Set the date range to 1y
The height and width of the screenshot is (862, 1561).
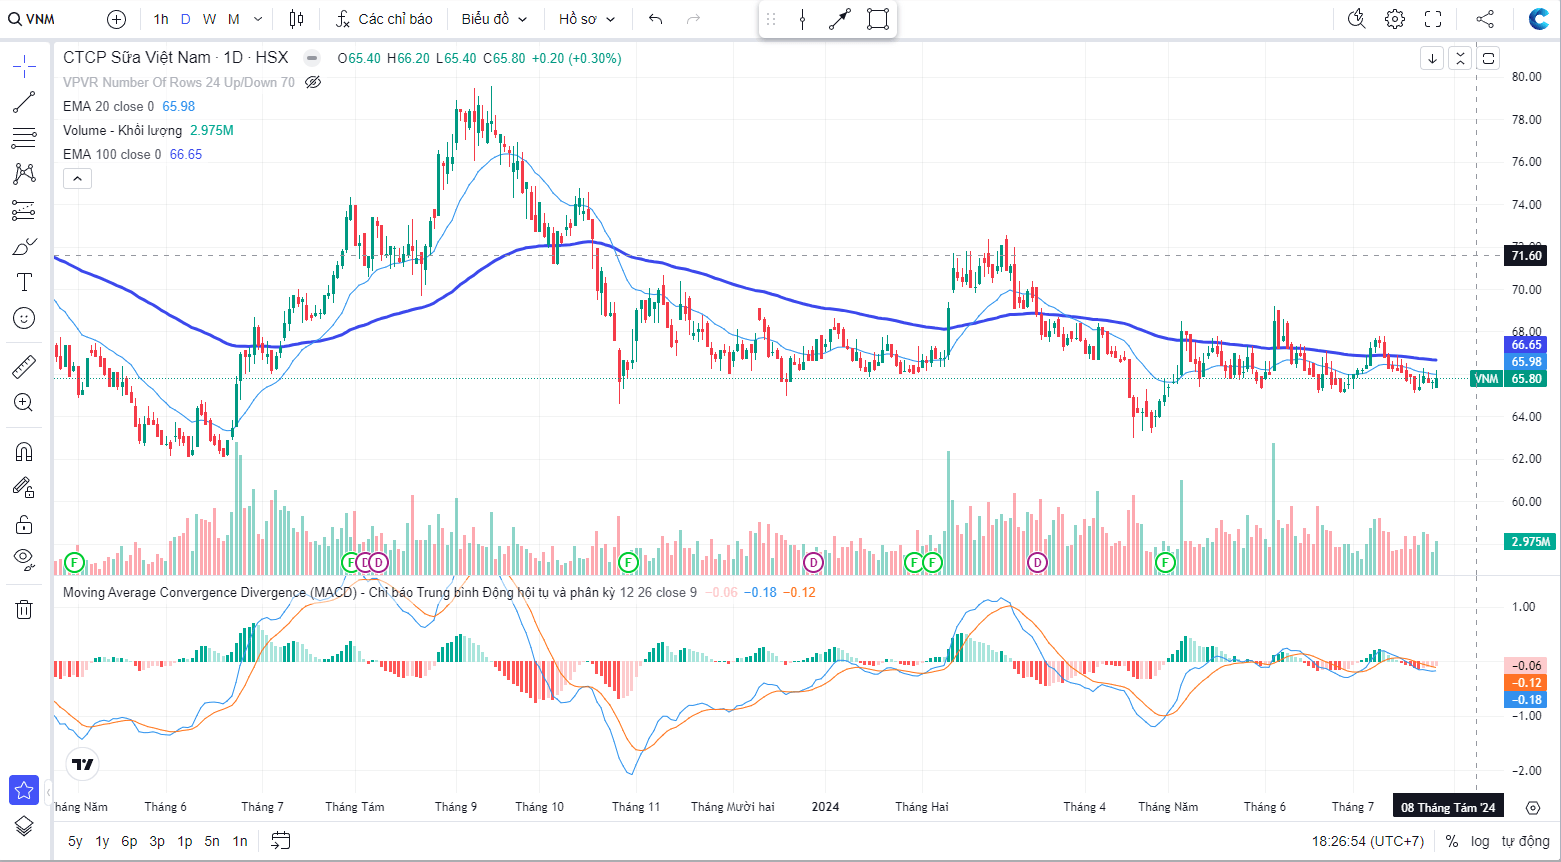coord(102,841)
